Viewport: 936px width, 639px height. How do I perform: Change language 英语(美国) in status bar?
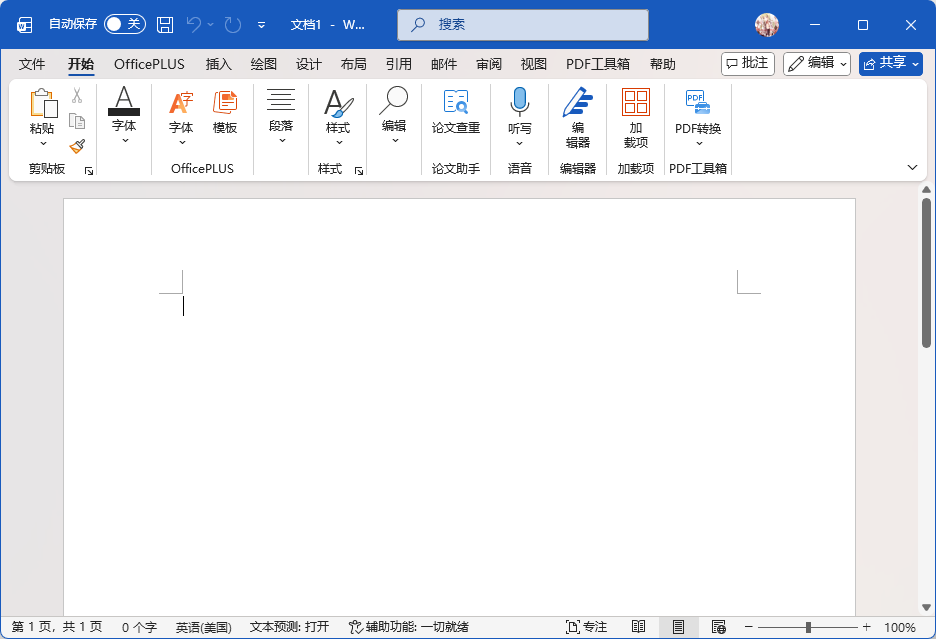point(204,627)
